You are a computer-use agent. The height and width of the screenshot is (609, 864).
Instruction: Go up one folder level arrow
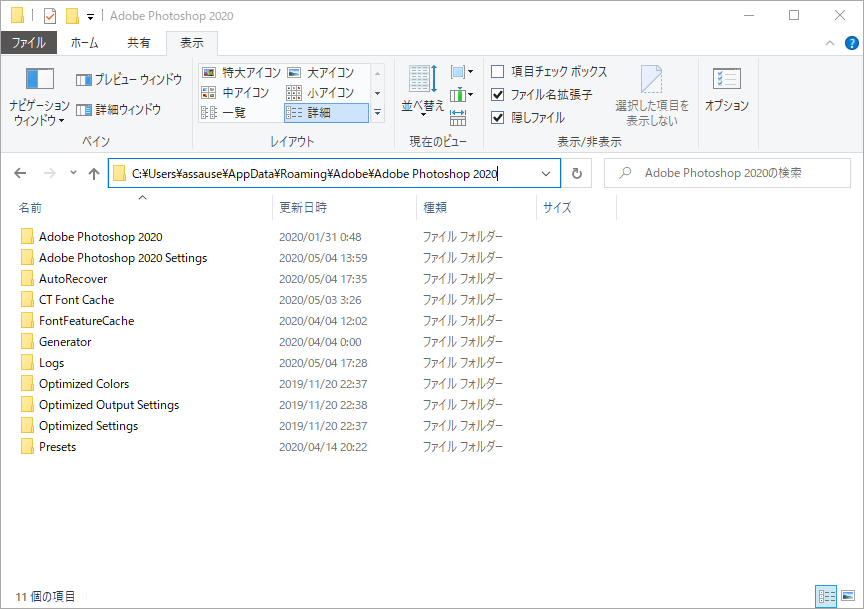[94, 174]
